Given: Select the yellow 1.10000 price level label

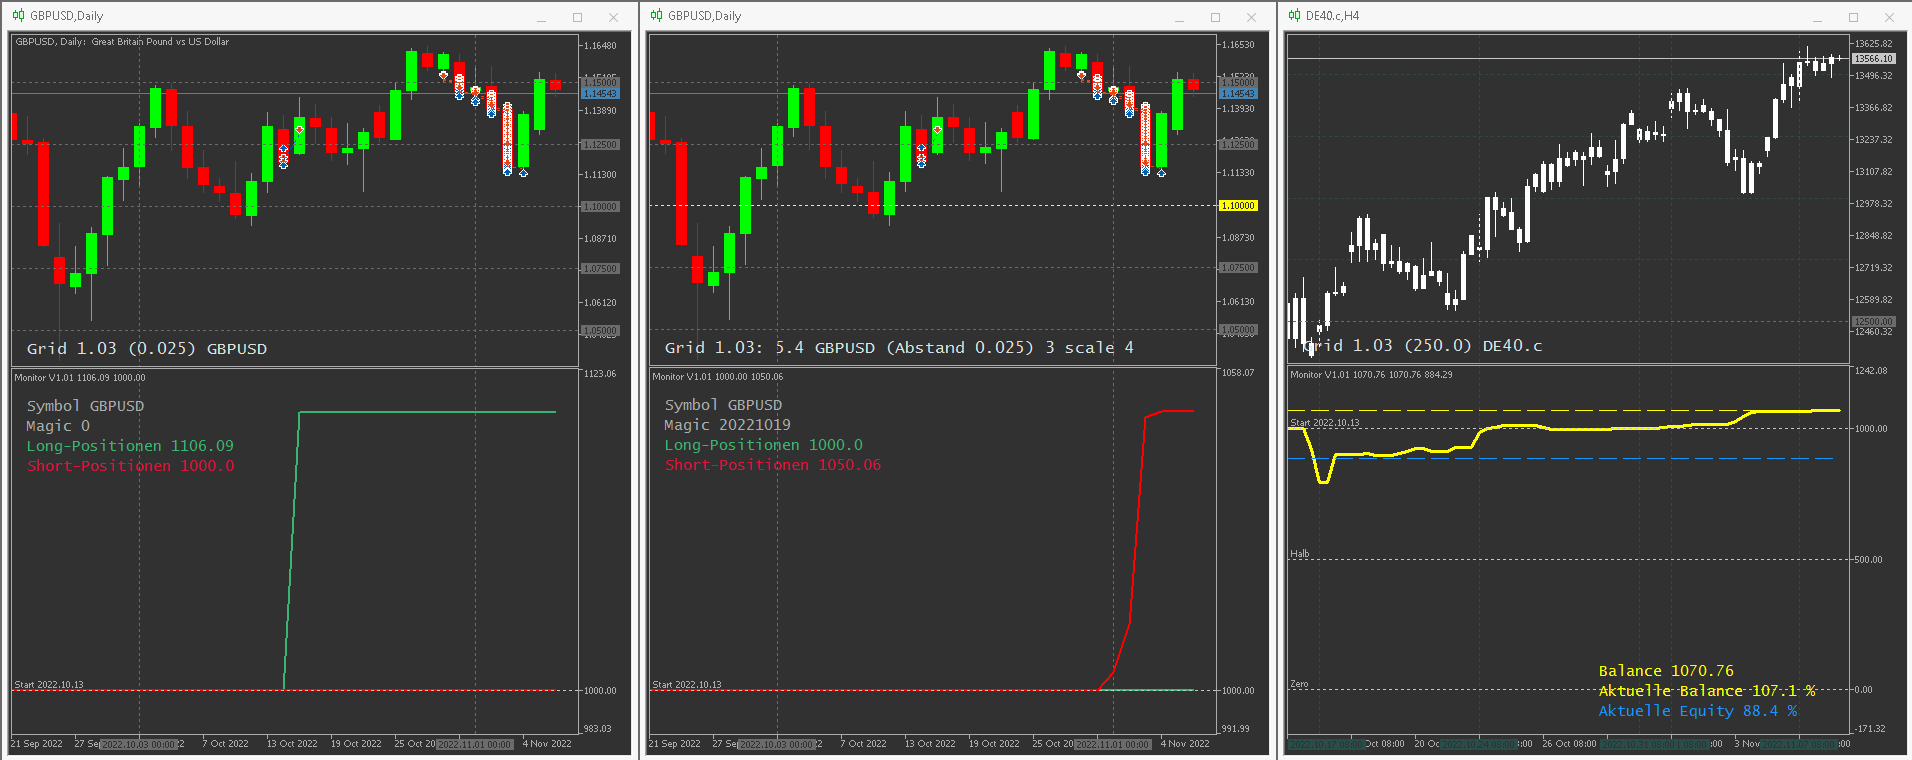Looking at the screenshot, I should coord(1238,206).
